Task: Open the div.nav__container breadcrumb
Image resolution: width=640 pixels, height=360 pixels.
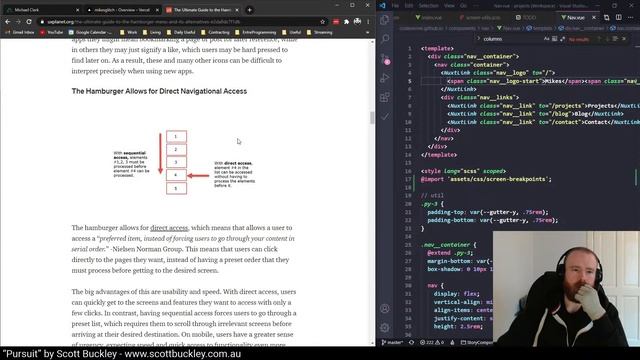Action: (582, 28)
